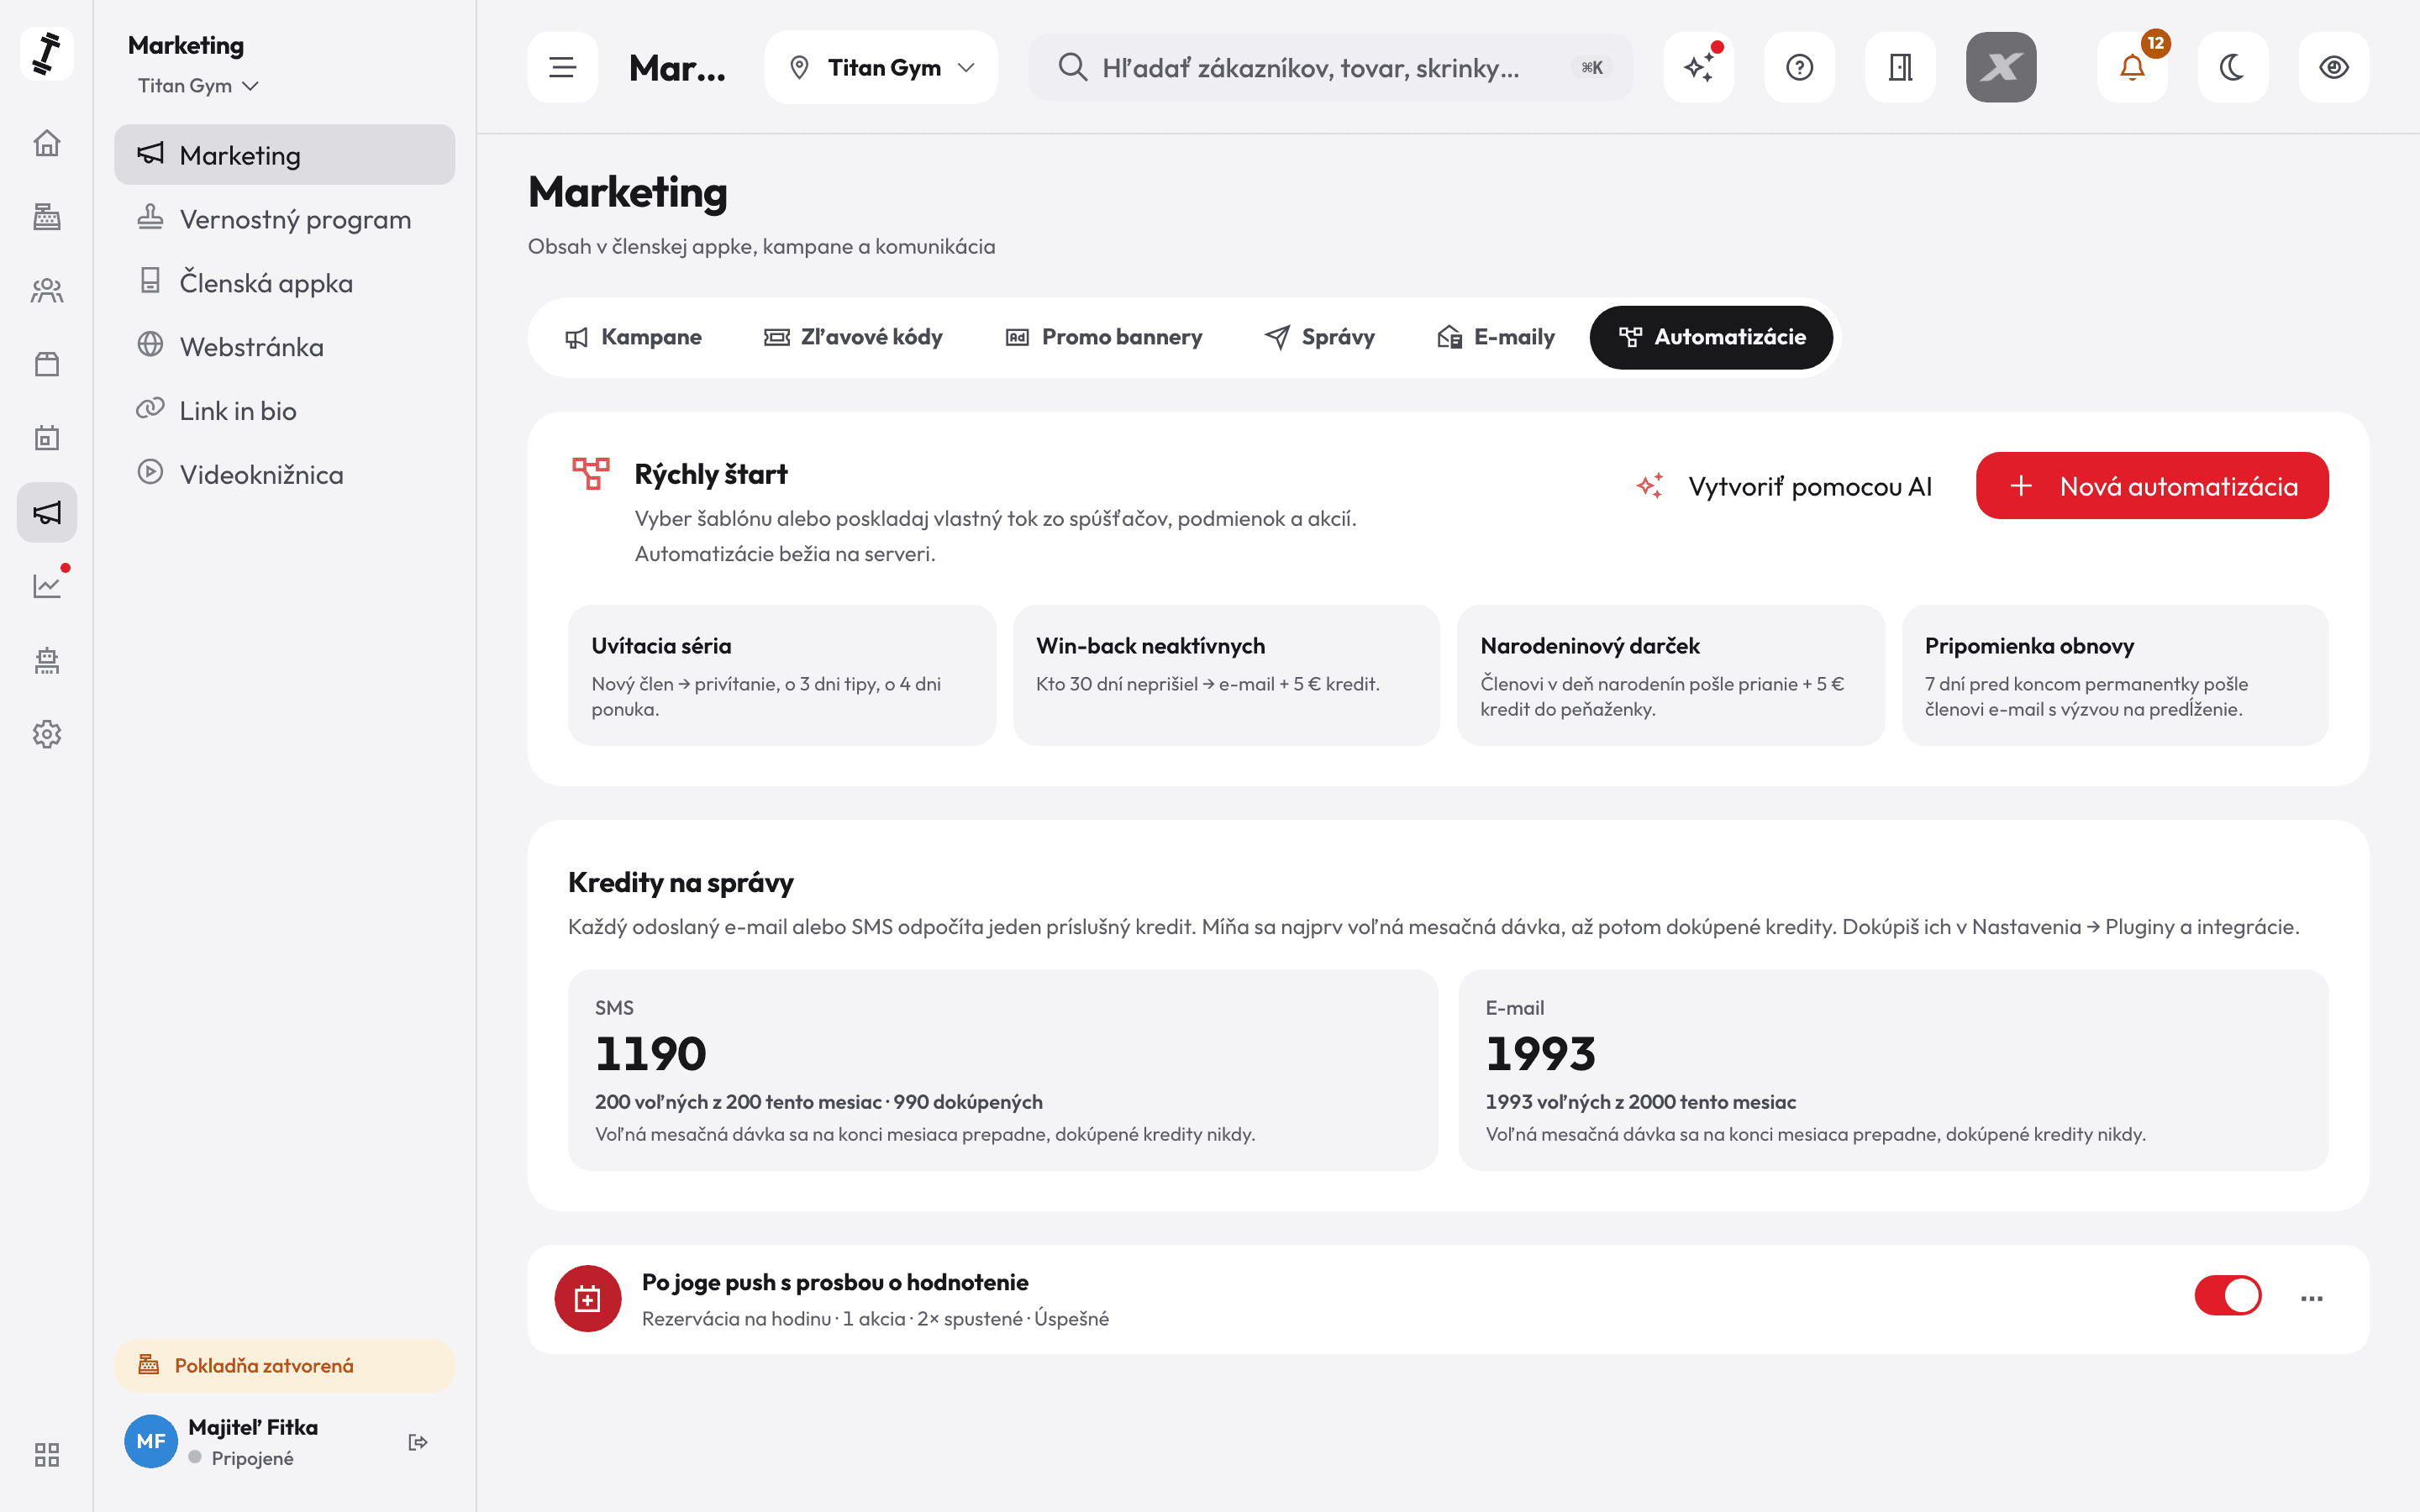Switch to the Zľavové kódy tab
This screenshot has width=2420, height=1512.
[853, 337]
